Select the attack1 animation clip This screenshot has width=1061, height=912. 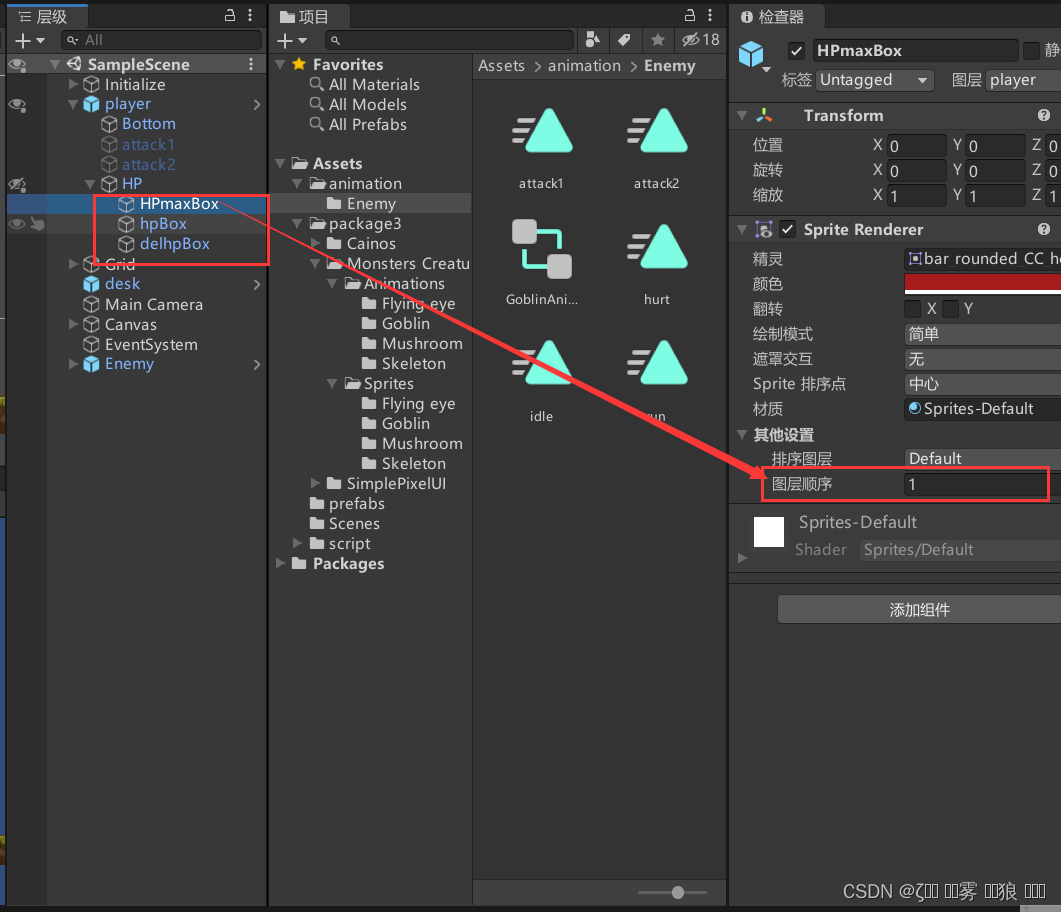(x=541, y=148)
